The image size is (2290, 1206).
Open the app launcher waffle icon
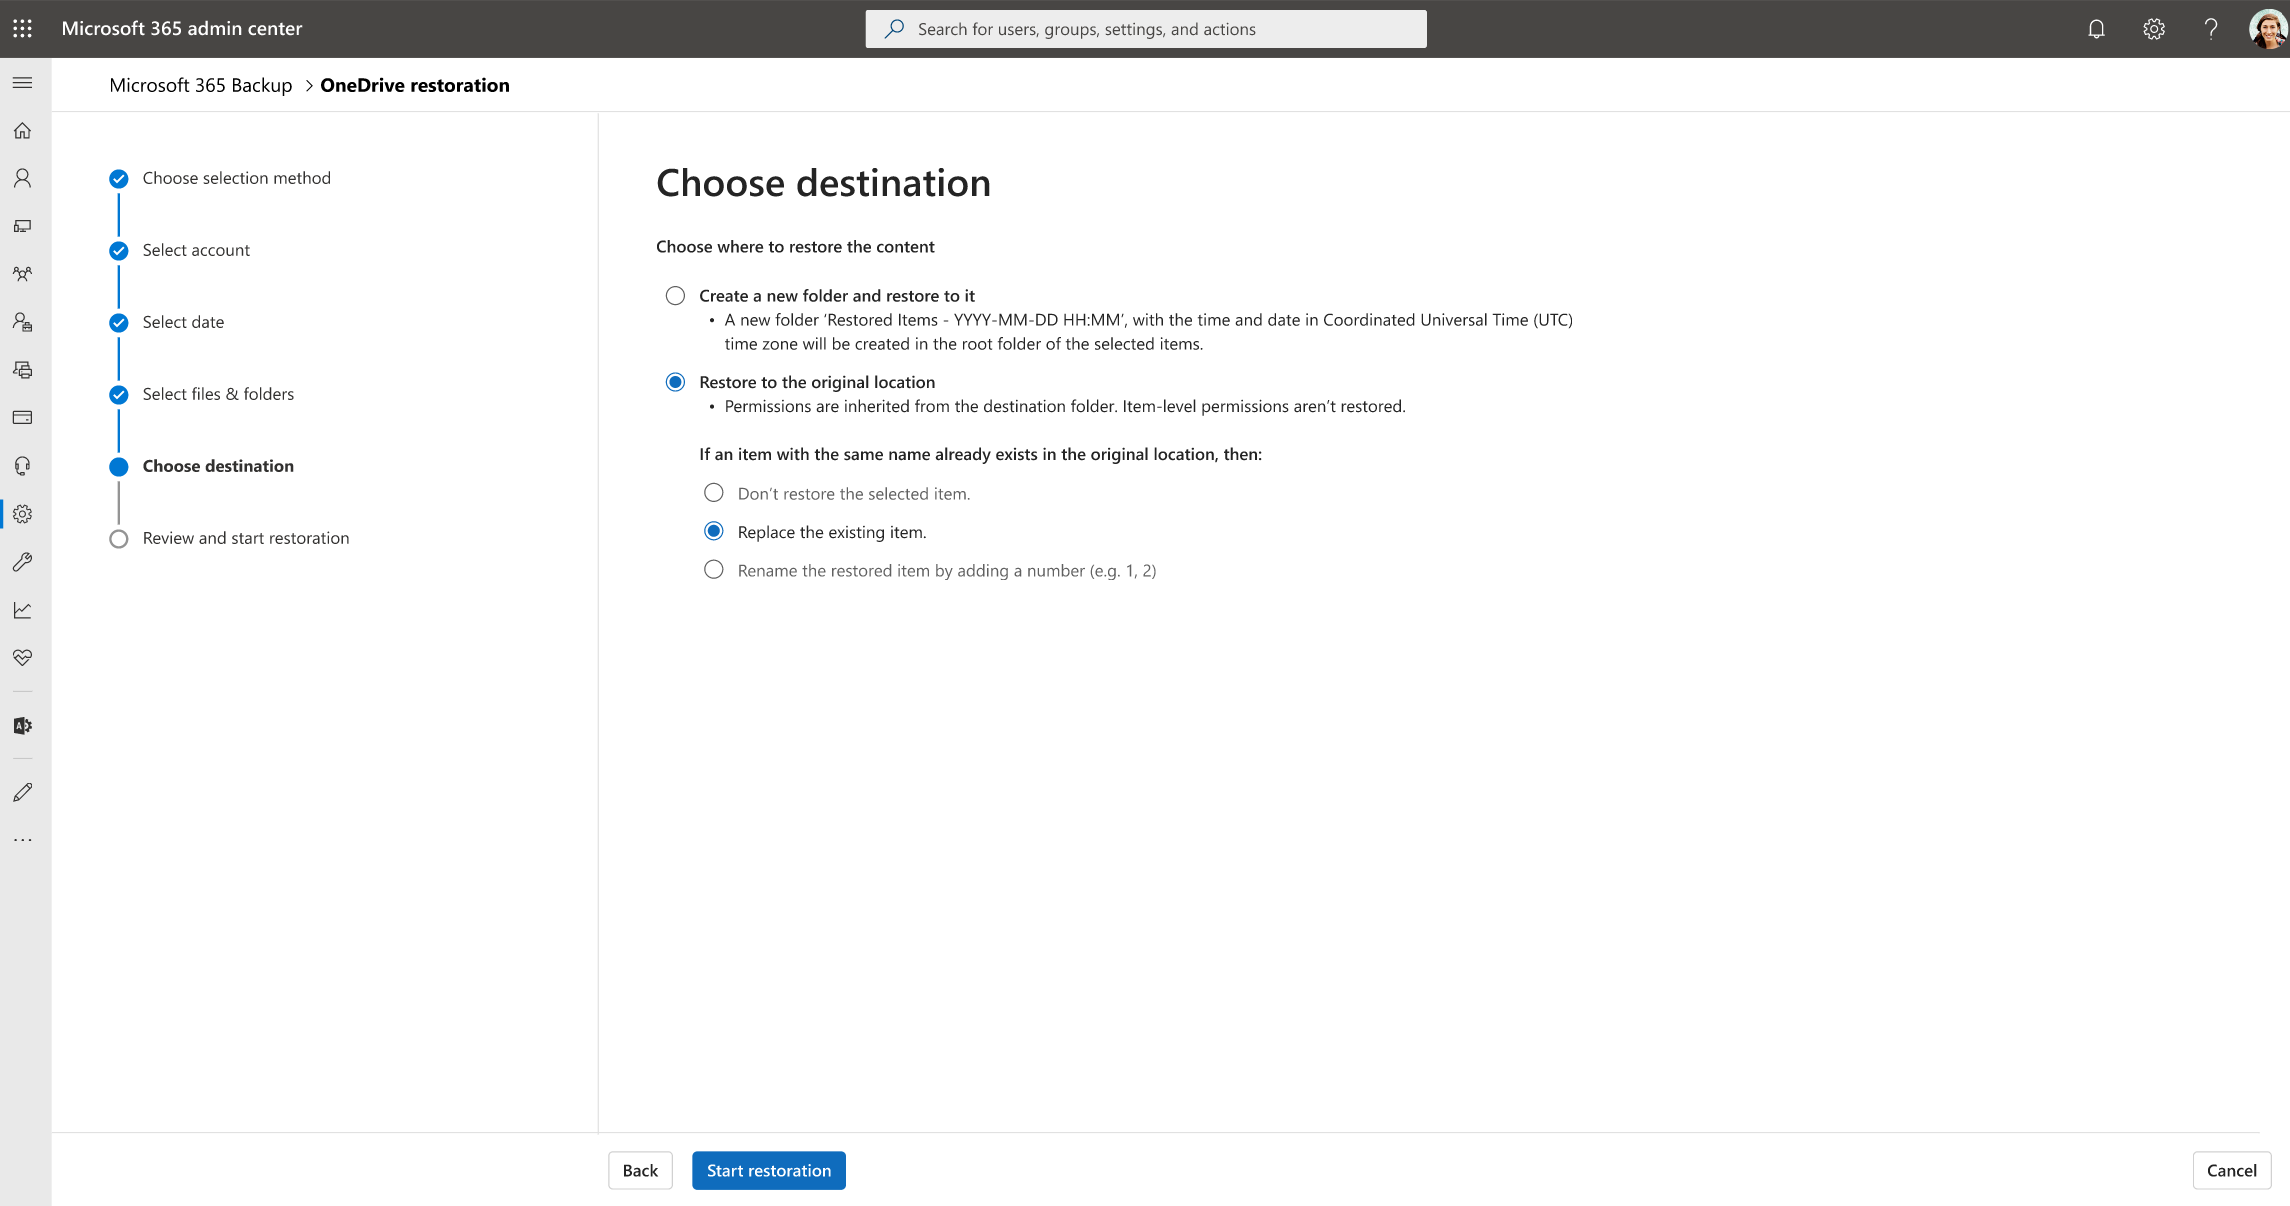(22, 29)
